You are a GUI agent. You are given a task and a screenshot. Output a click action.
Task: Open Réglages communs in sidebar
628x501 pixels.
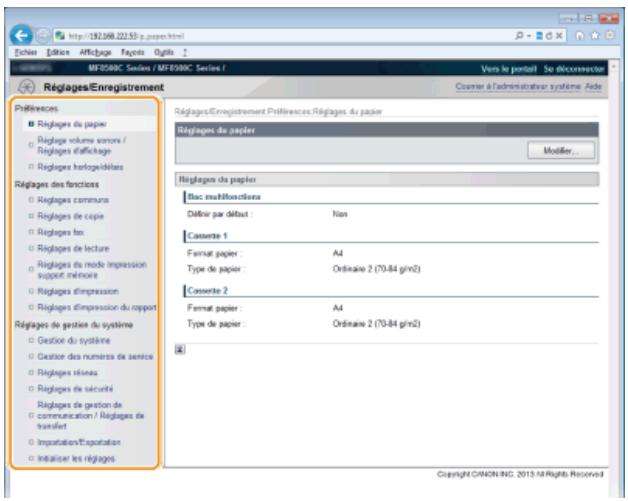click(x=73, y=200)
